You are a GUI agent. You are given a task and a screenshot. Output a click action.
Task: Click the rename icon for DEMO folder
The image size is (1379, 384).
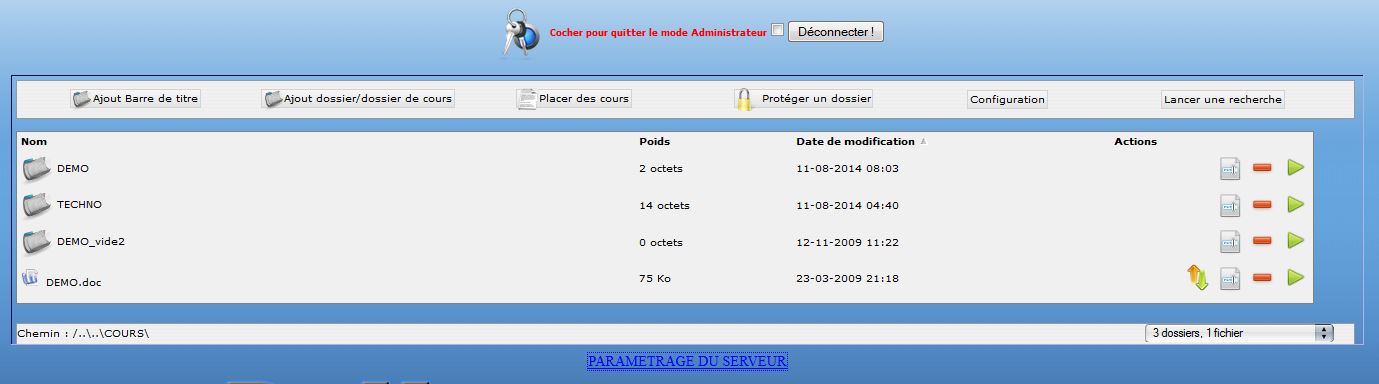[x=1230, y=168]
